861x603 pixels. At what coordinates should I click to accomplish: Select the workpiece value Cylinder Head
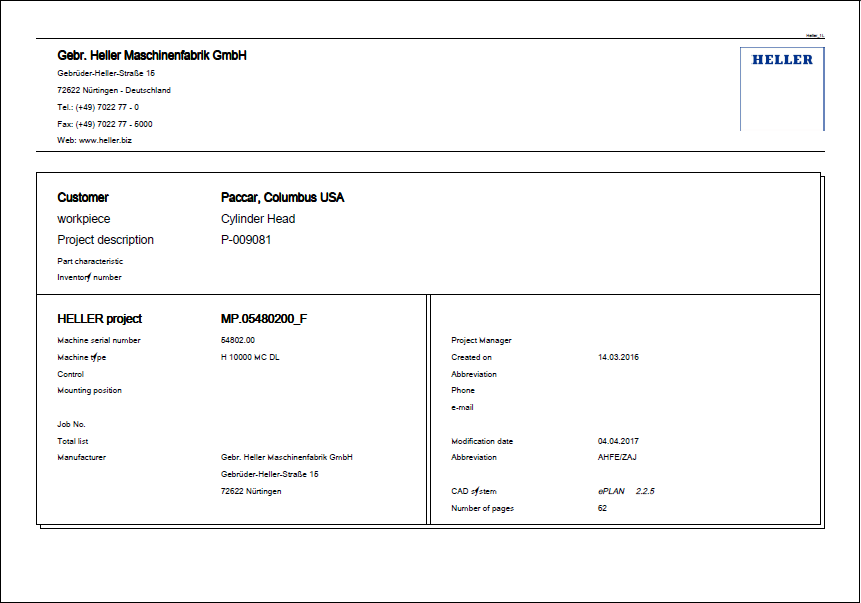pyautogui.click(x=258, y=219)
